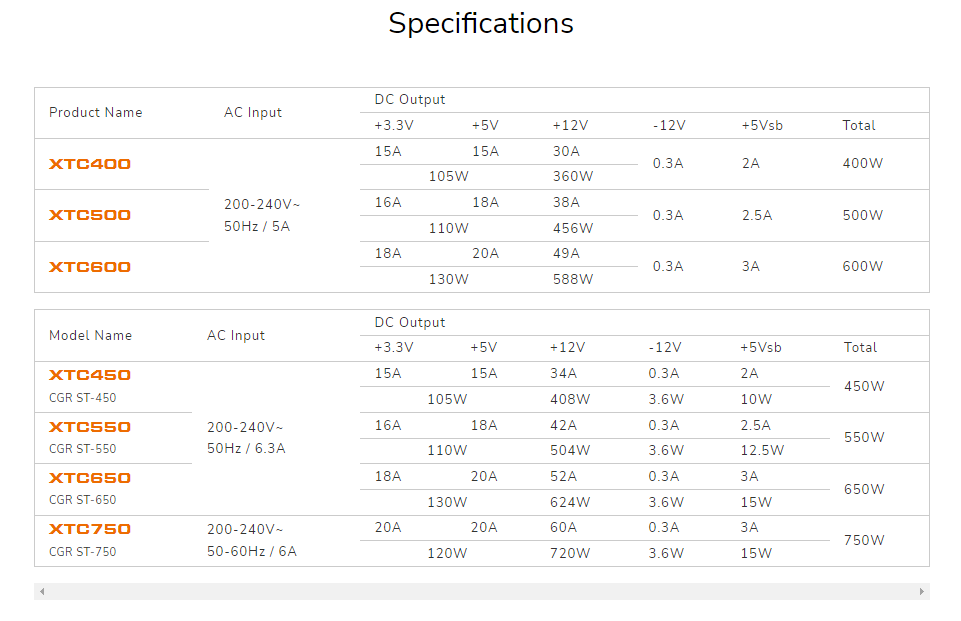961x621 pixels.
Task: Click the horizontal scrollbar right arrow
Action: [921, 592]
